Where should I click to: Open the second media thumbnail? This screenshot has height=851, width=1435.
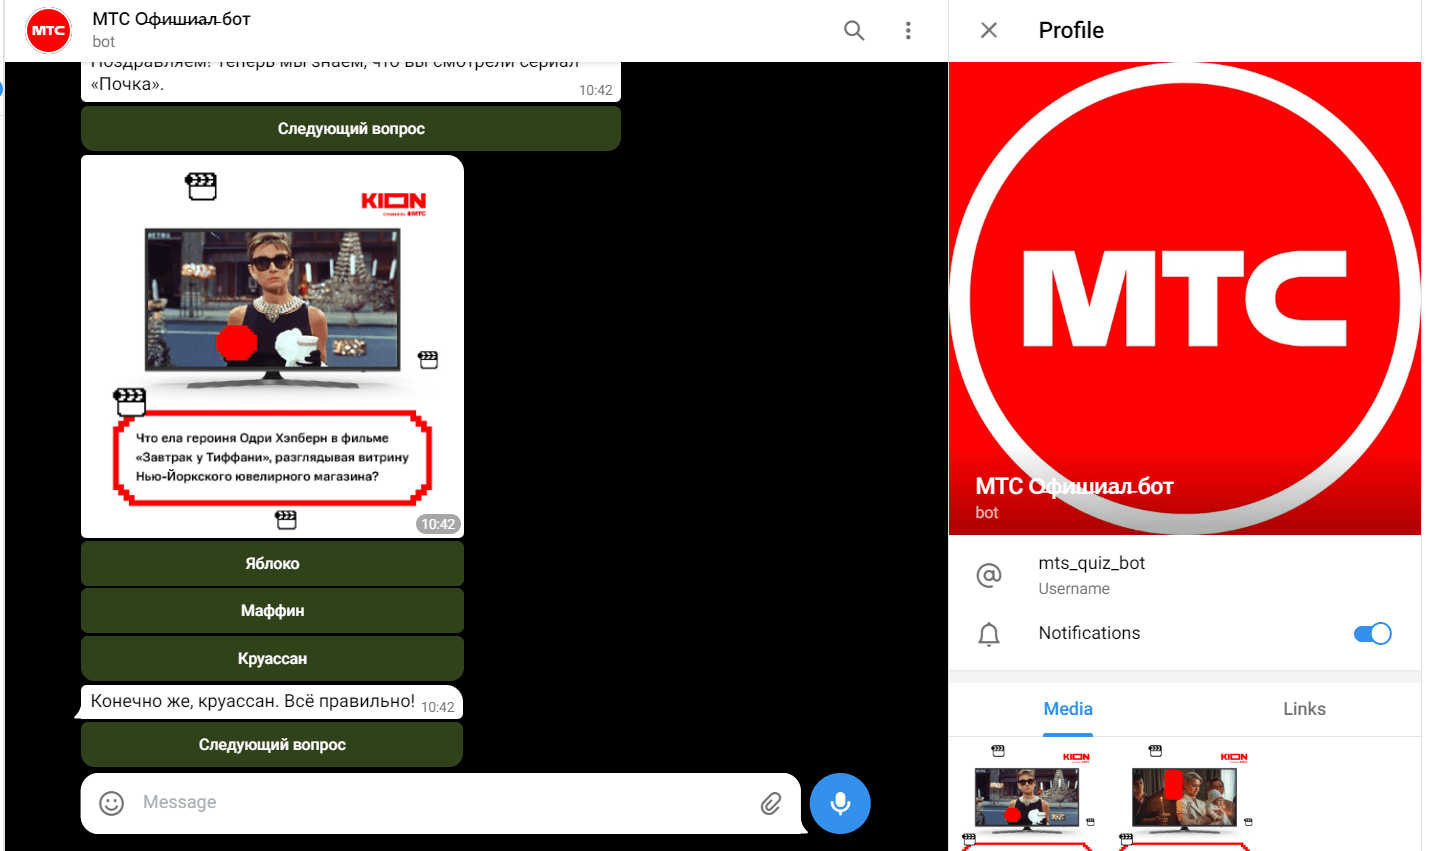click(x=1185, y=796)
